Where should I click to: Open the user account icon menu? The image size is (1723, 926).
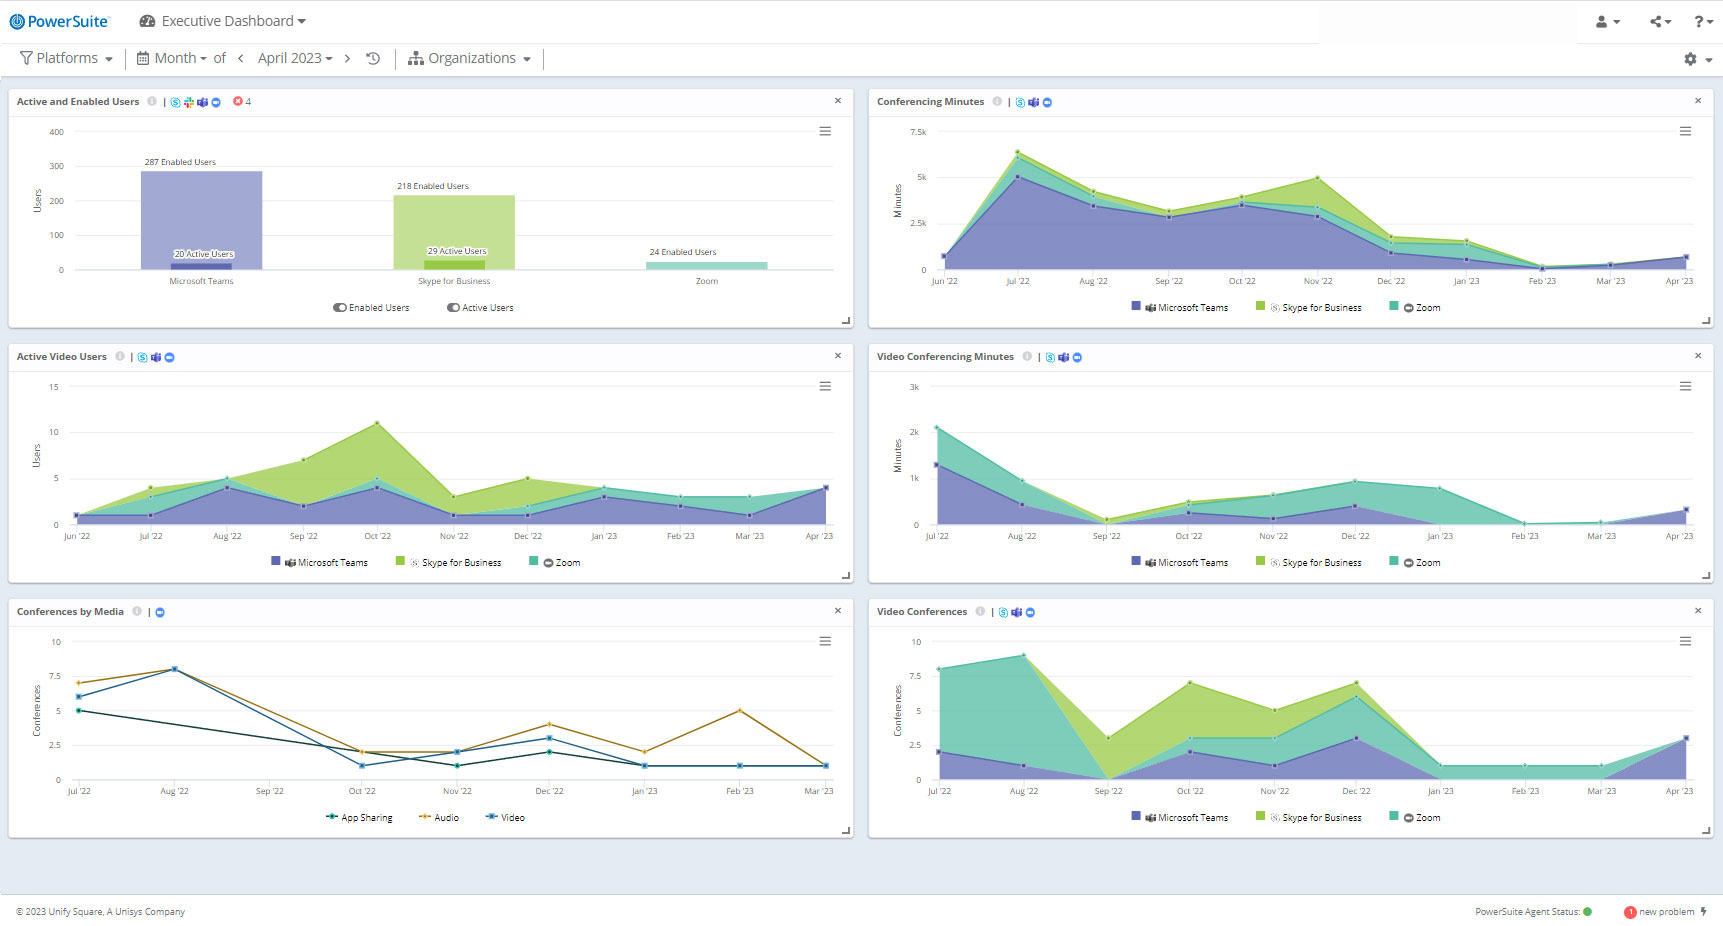pyautogui.click(x=1607, y=21)
